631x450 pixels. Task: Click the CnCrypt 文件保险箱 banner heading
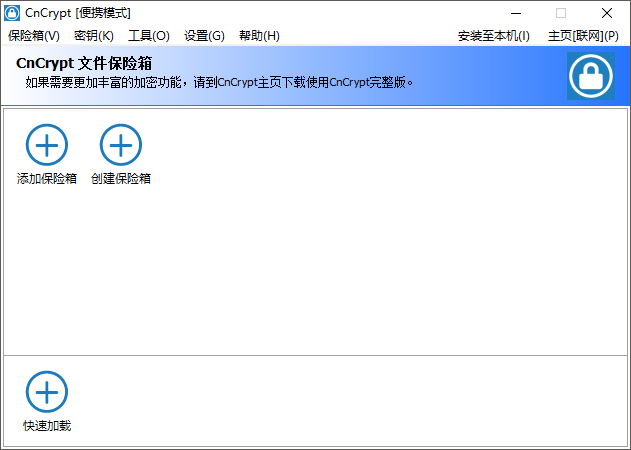click(84, 64)
